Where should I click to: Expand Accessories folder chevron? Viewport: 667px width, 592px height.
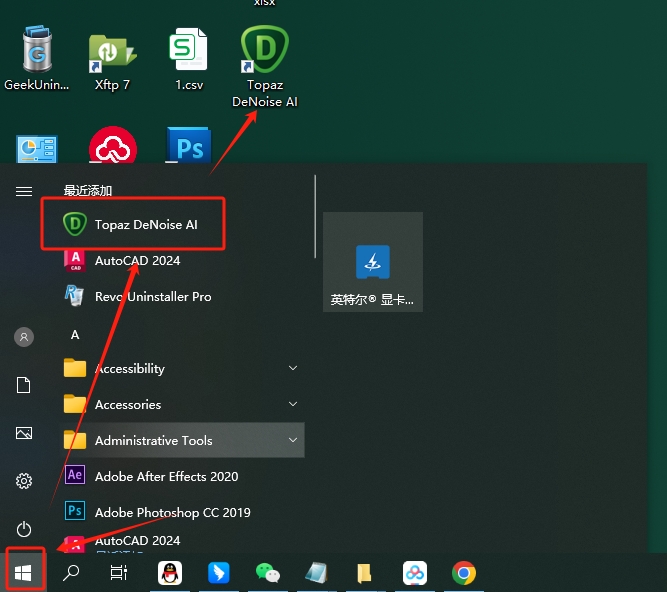point(293,404)
